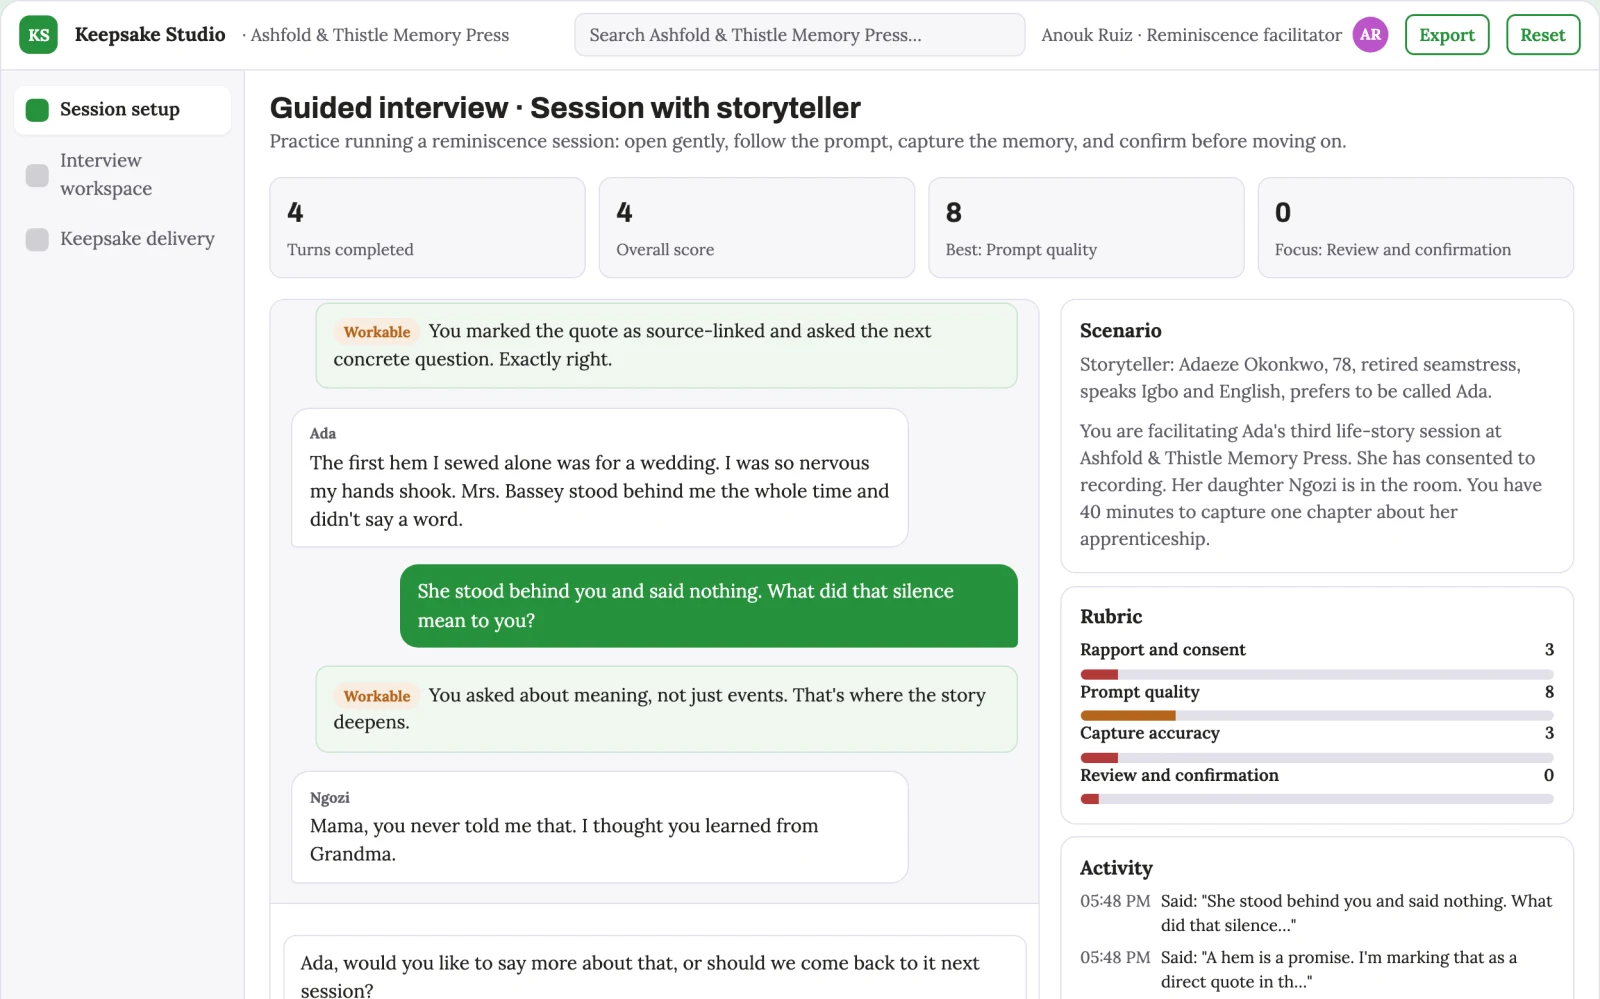Click the green message "She stood behind you"
1600x999 pixels.
tap(709, 606)
